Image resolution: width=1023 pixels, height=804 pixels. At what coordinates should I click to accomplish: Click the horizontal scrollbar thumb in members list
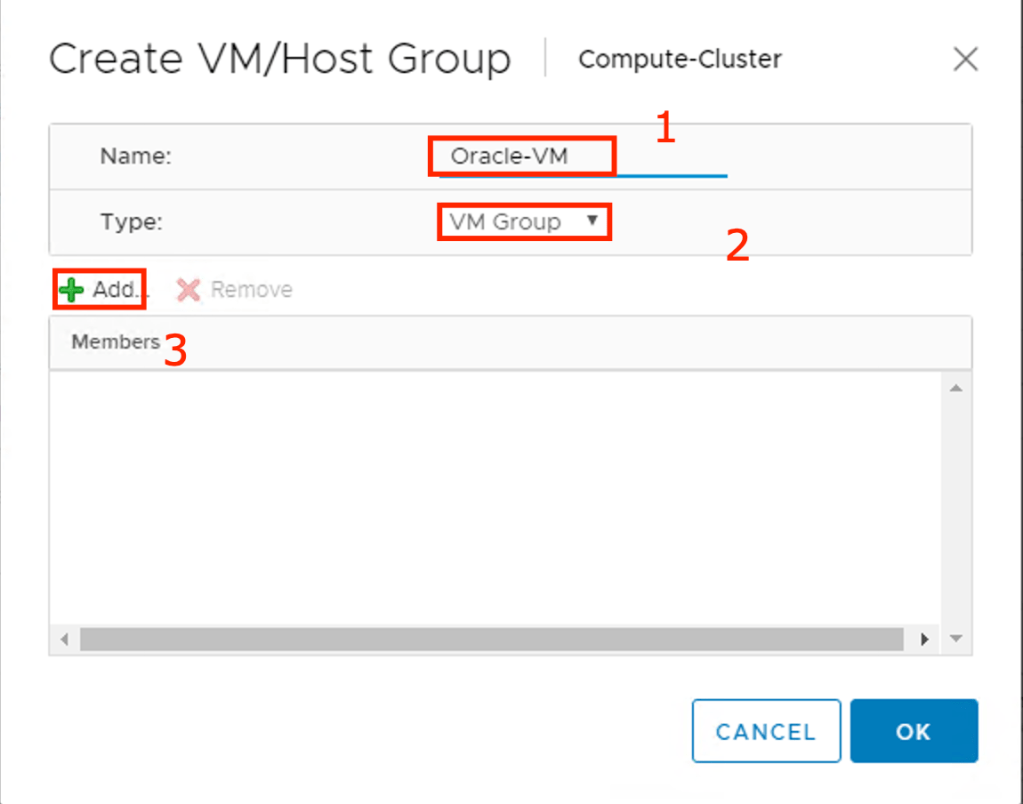[490, 639]
